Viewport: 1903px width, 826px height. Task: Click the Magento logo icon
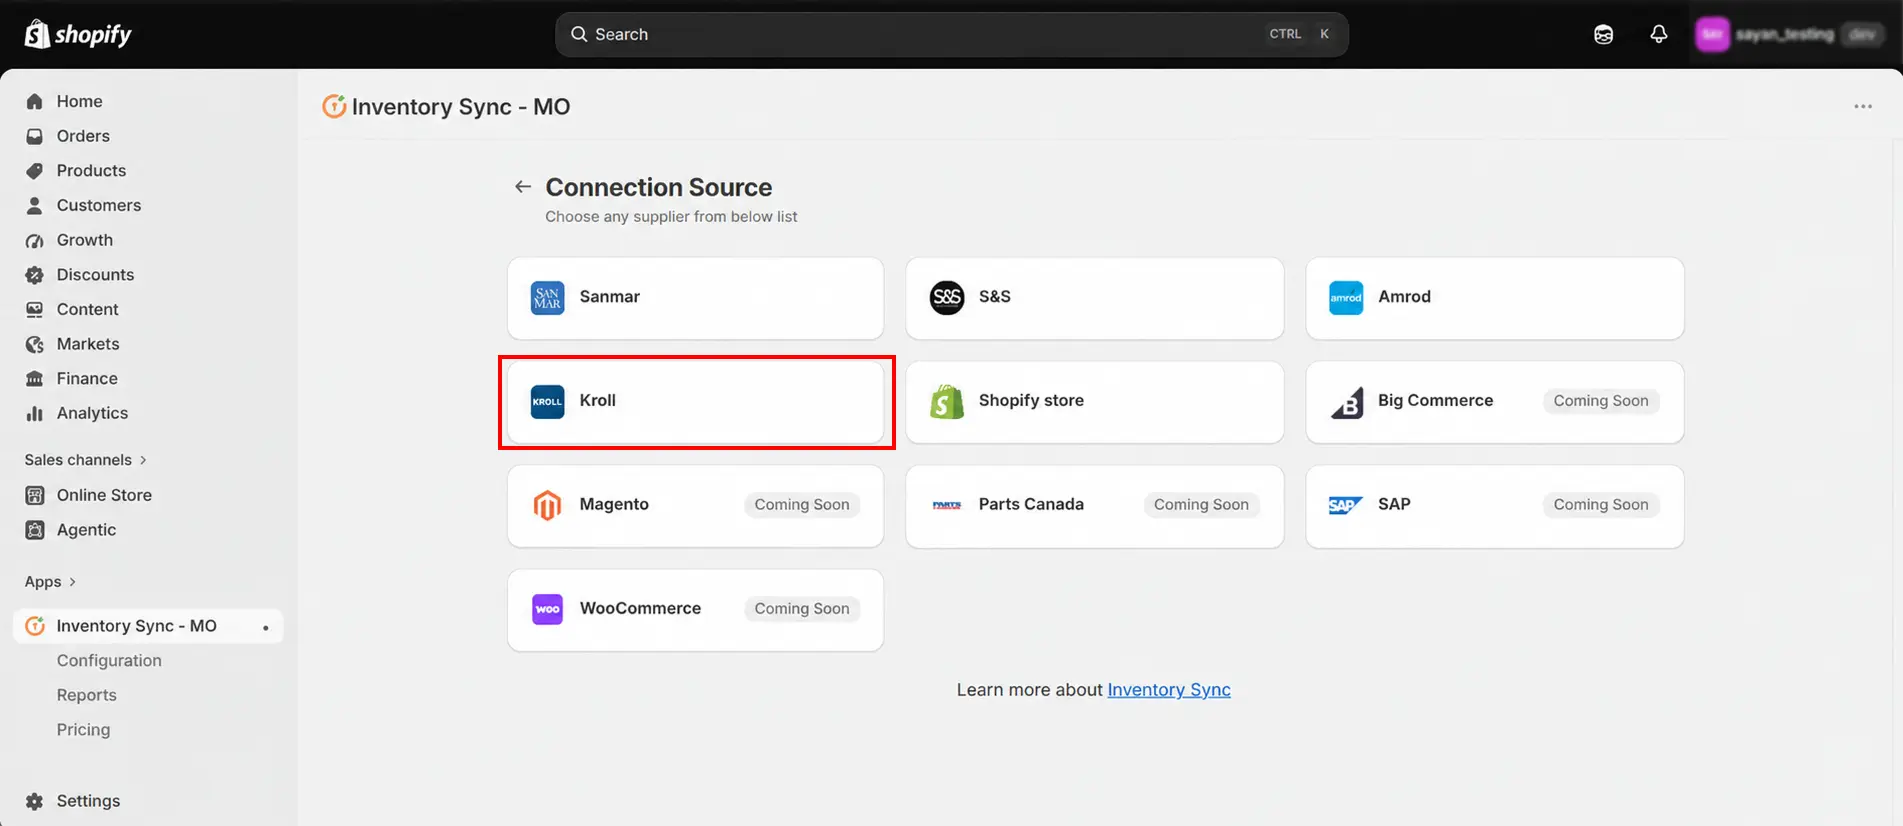(x=547, y=506)
